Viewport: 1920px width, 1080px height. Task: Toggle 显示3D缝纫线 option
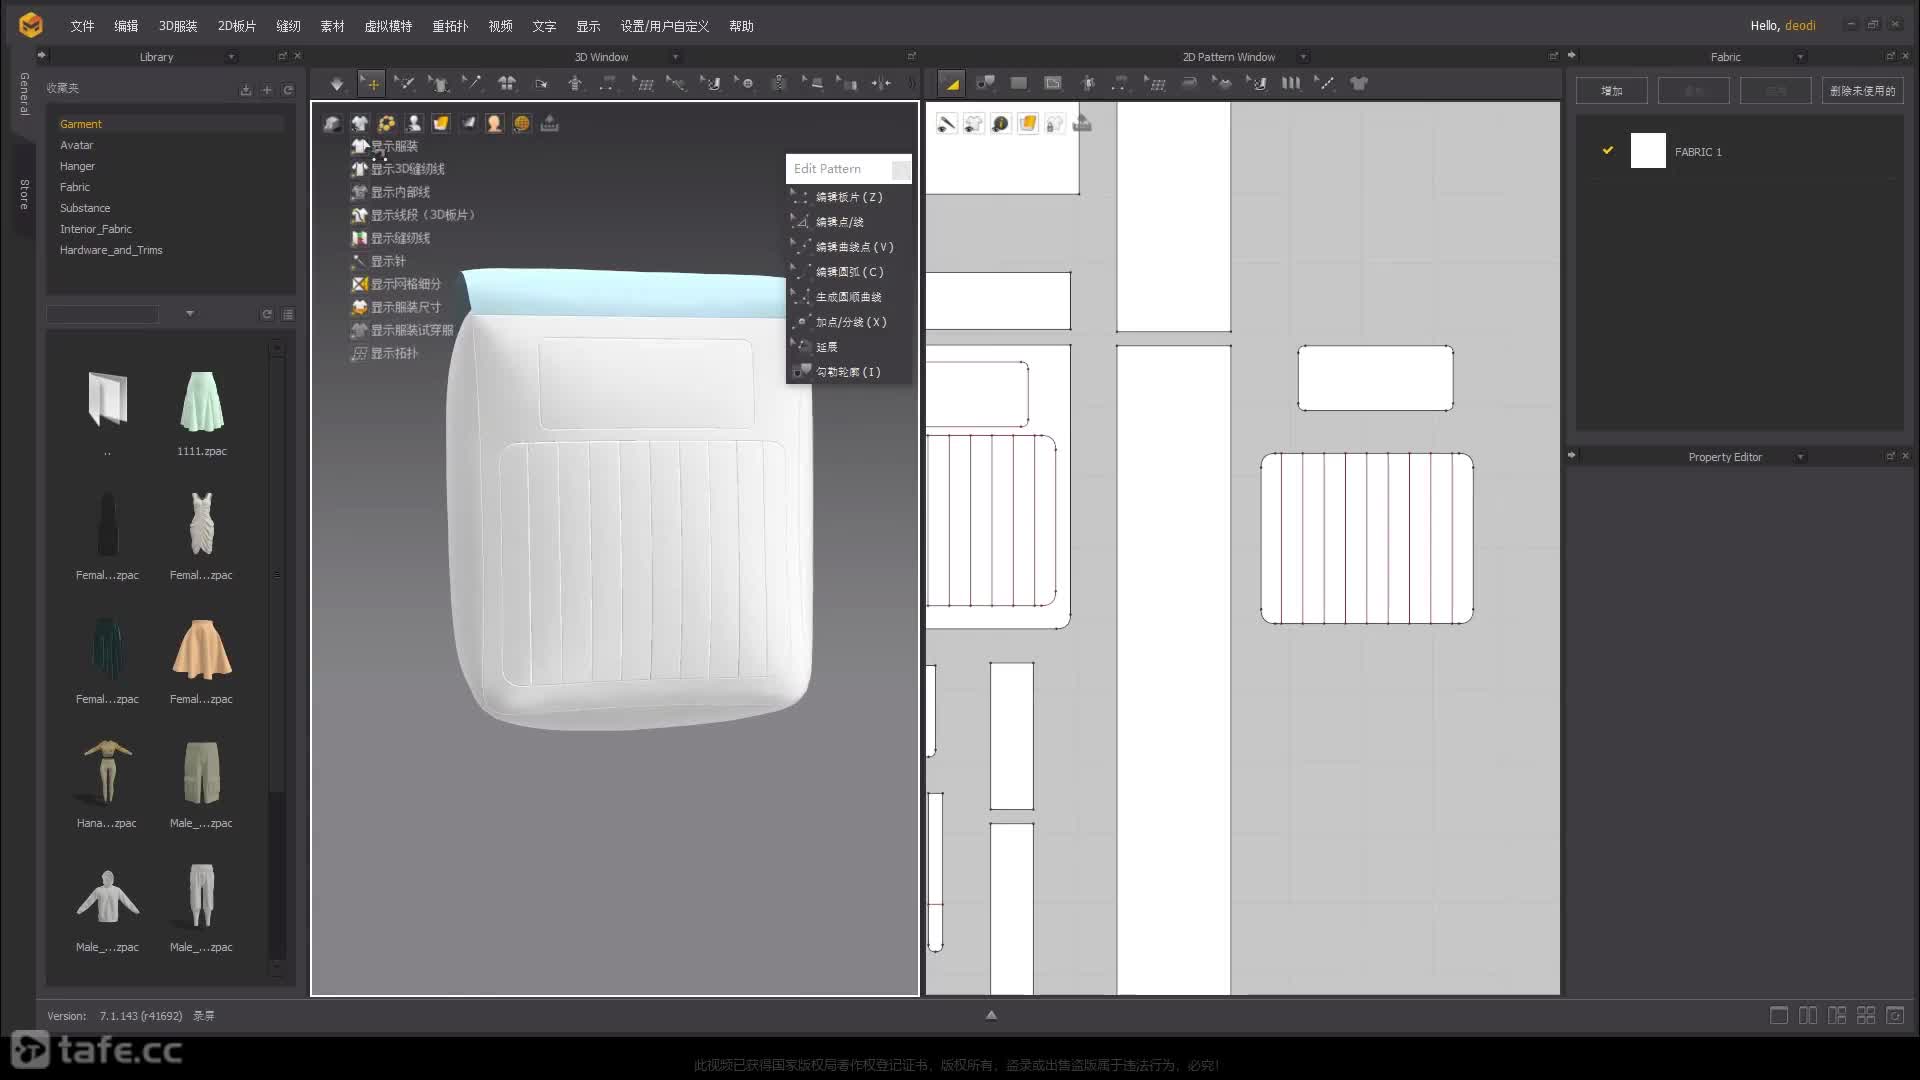pyautogui.click(x=398, y=169)
